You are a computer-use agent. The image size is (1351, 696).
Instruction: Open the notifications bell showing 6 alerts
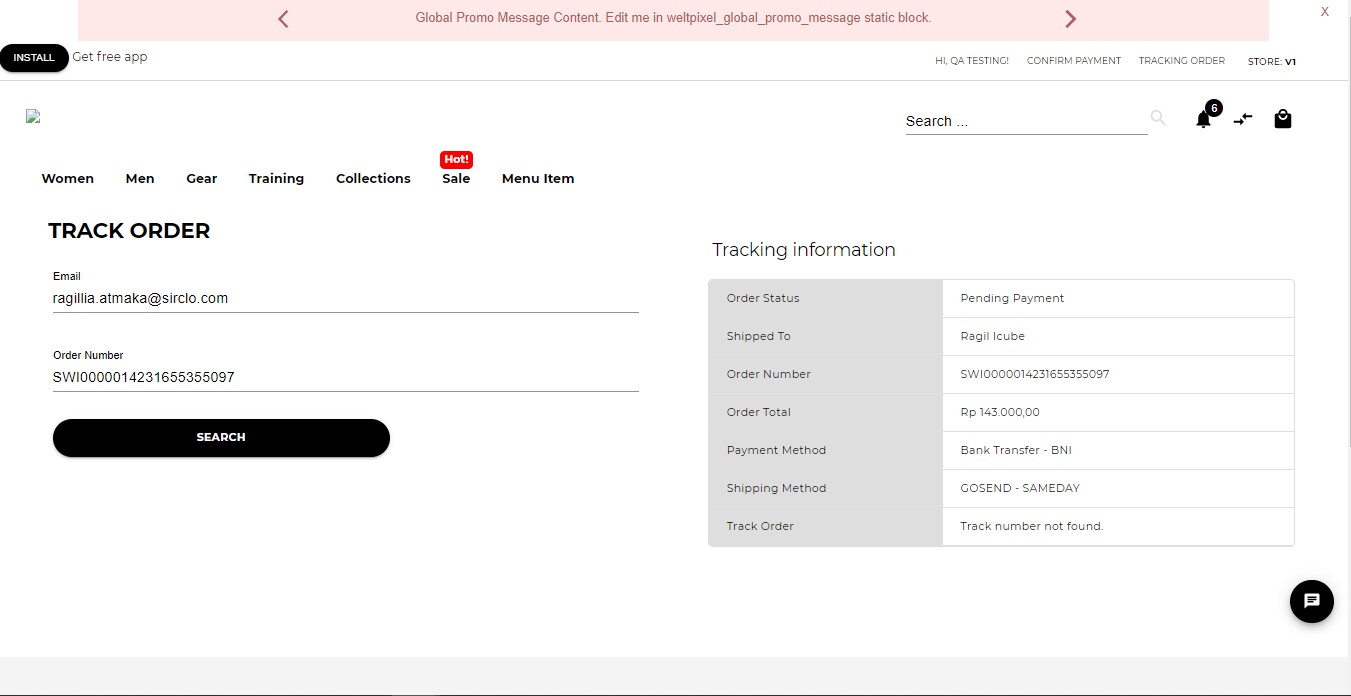point(1203,117)
